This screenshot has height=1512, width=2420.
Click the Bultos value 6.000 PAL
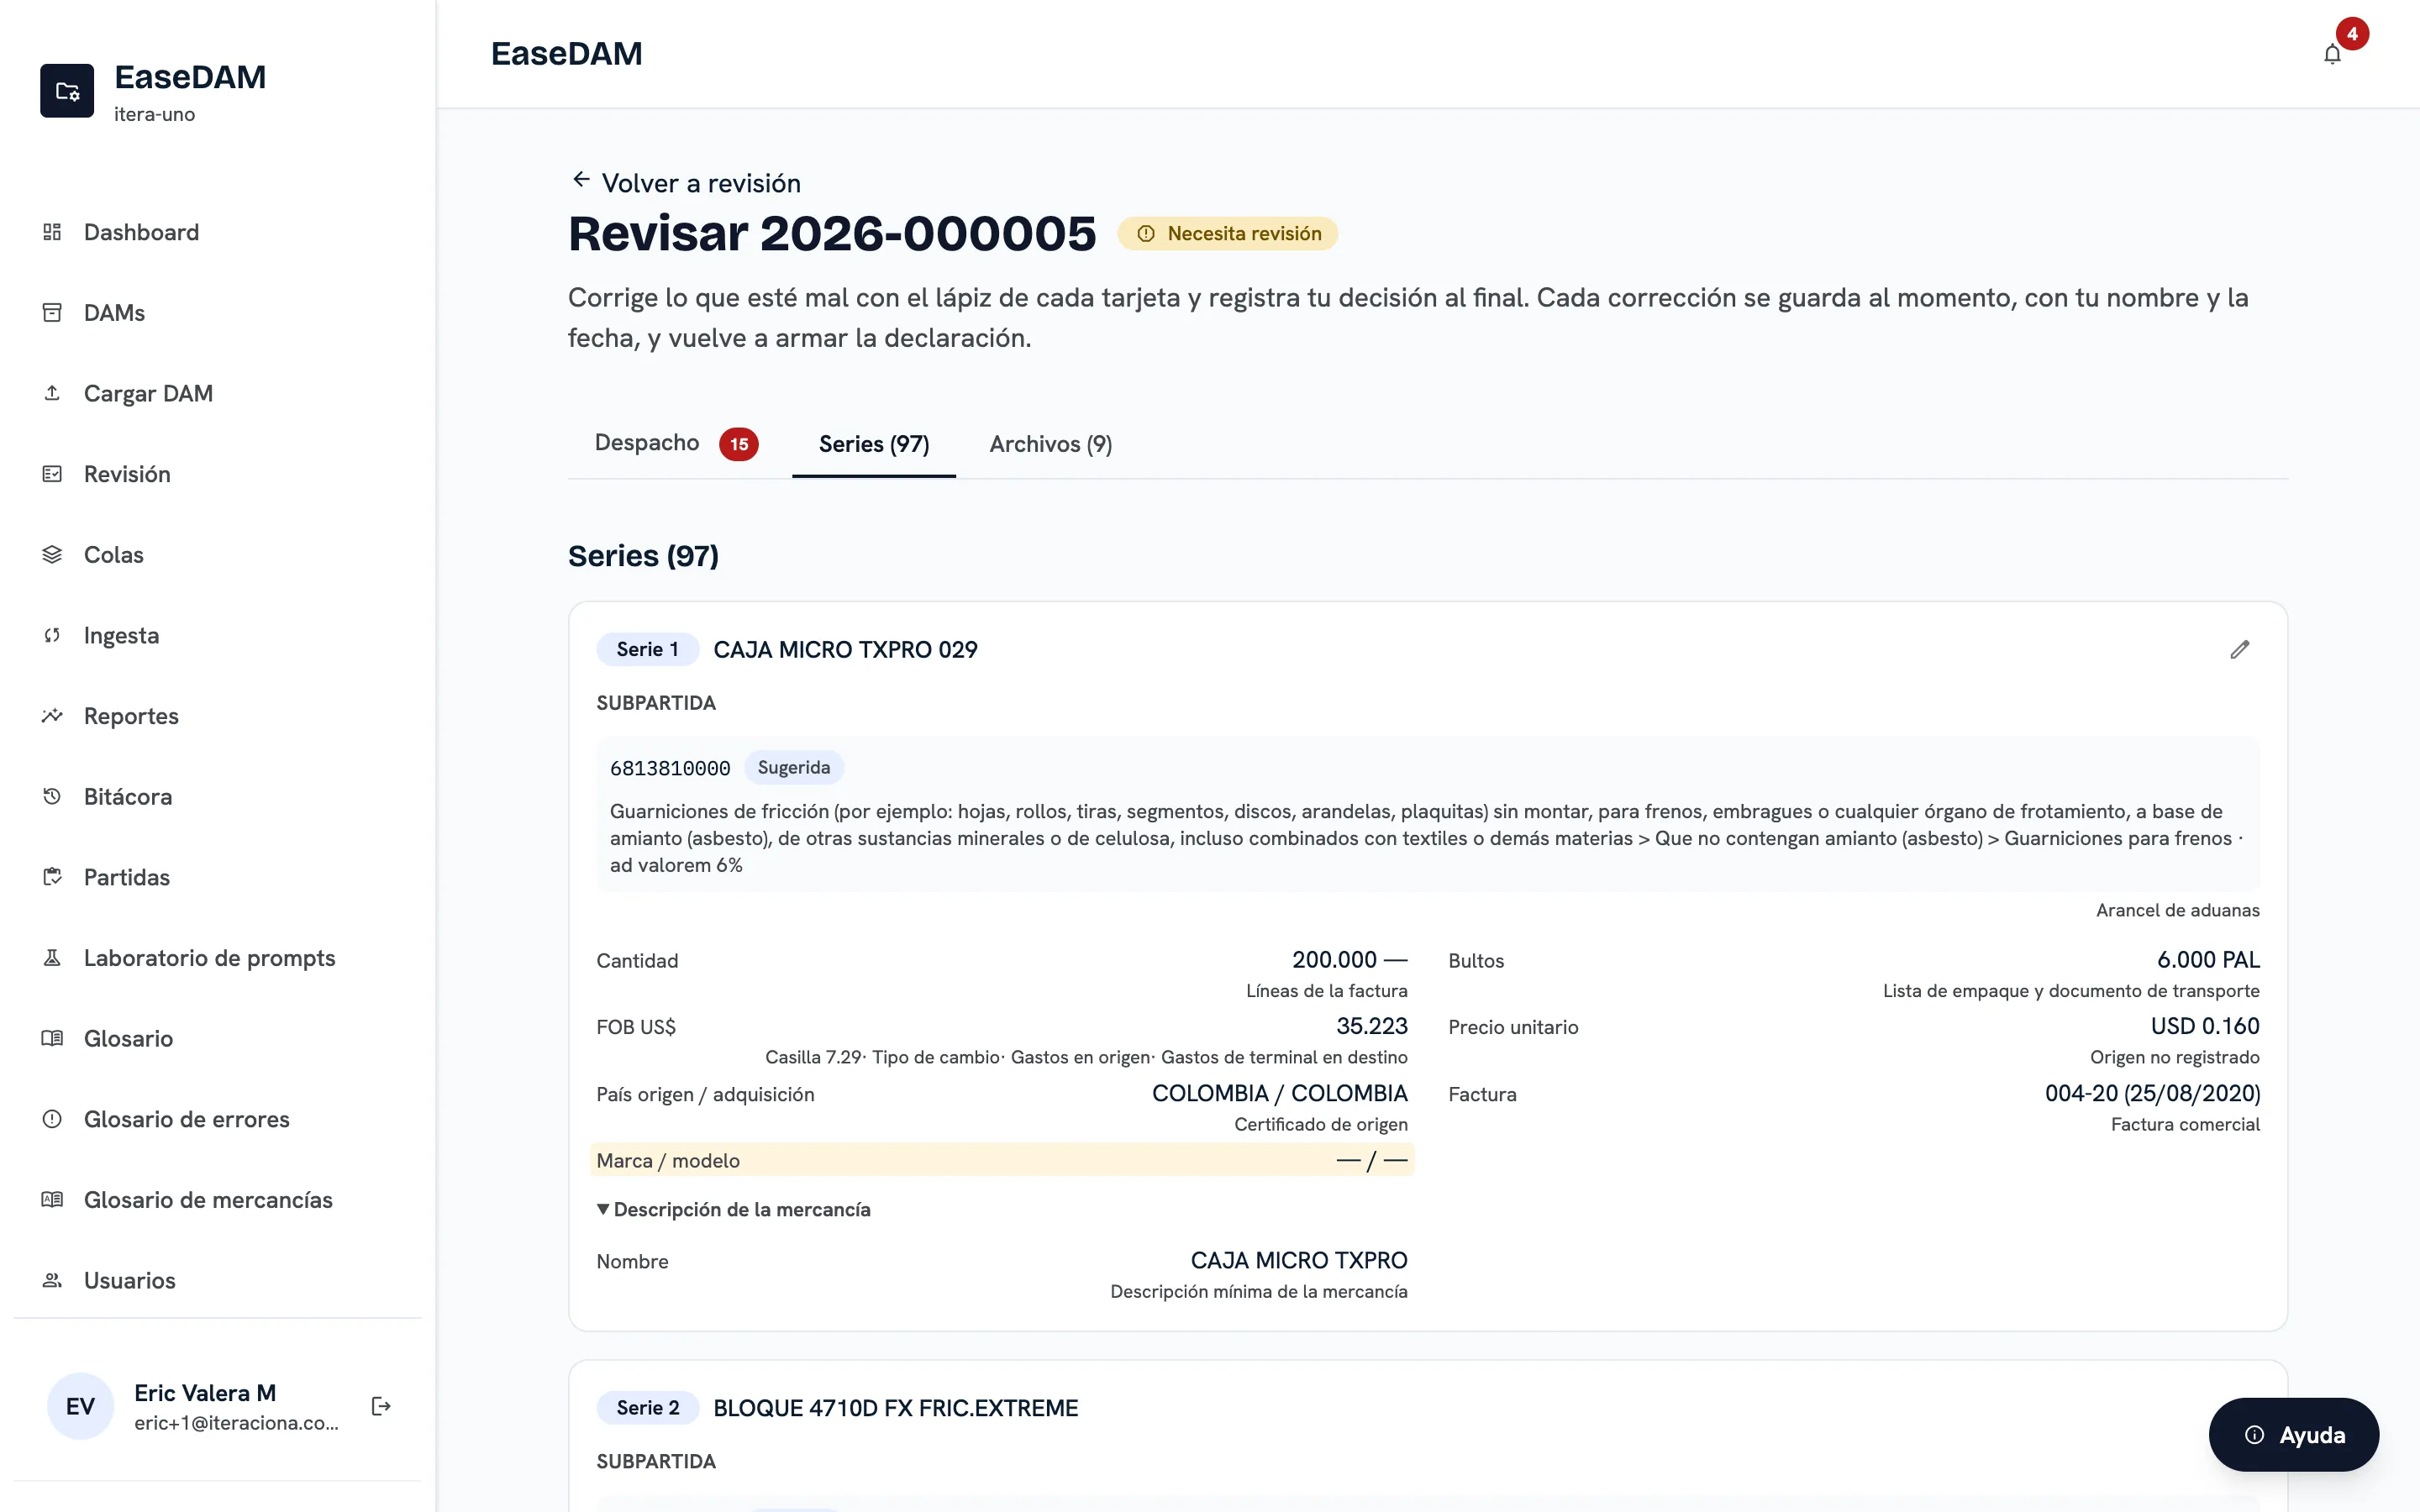(x=2208, y=960)
